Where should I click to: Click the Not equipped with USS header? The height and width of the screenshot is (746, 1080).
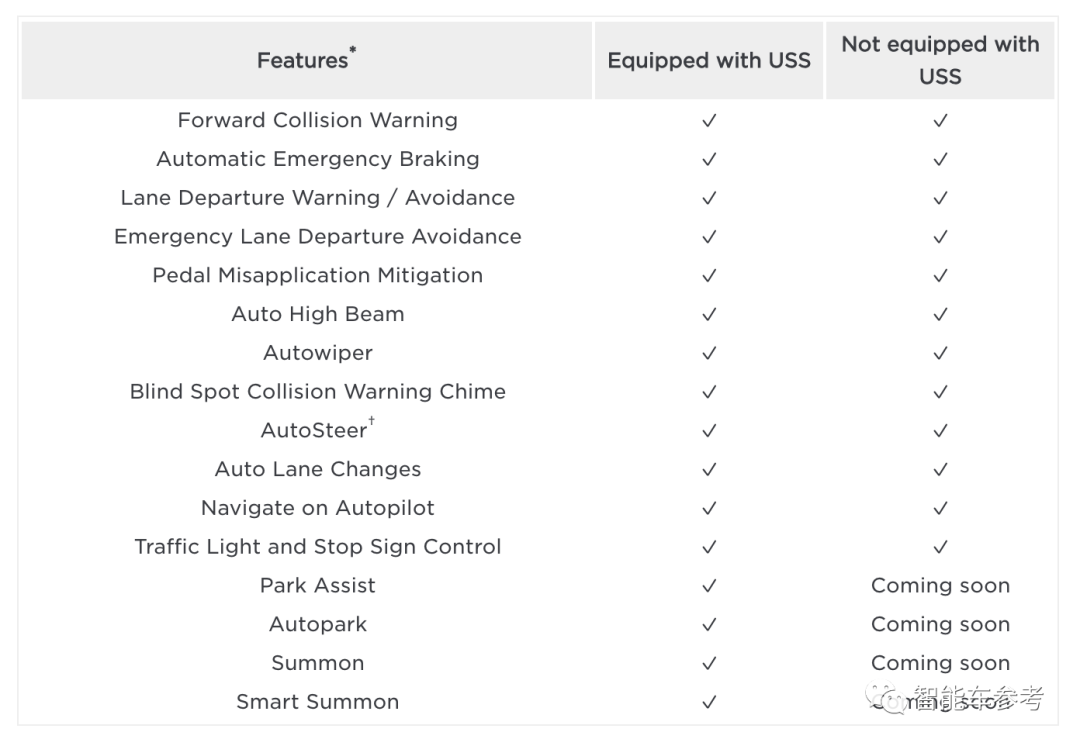click(x=940, y=60)
